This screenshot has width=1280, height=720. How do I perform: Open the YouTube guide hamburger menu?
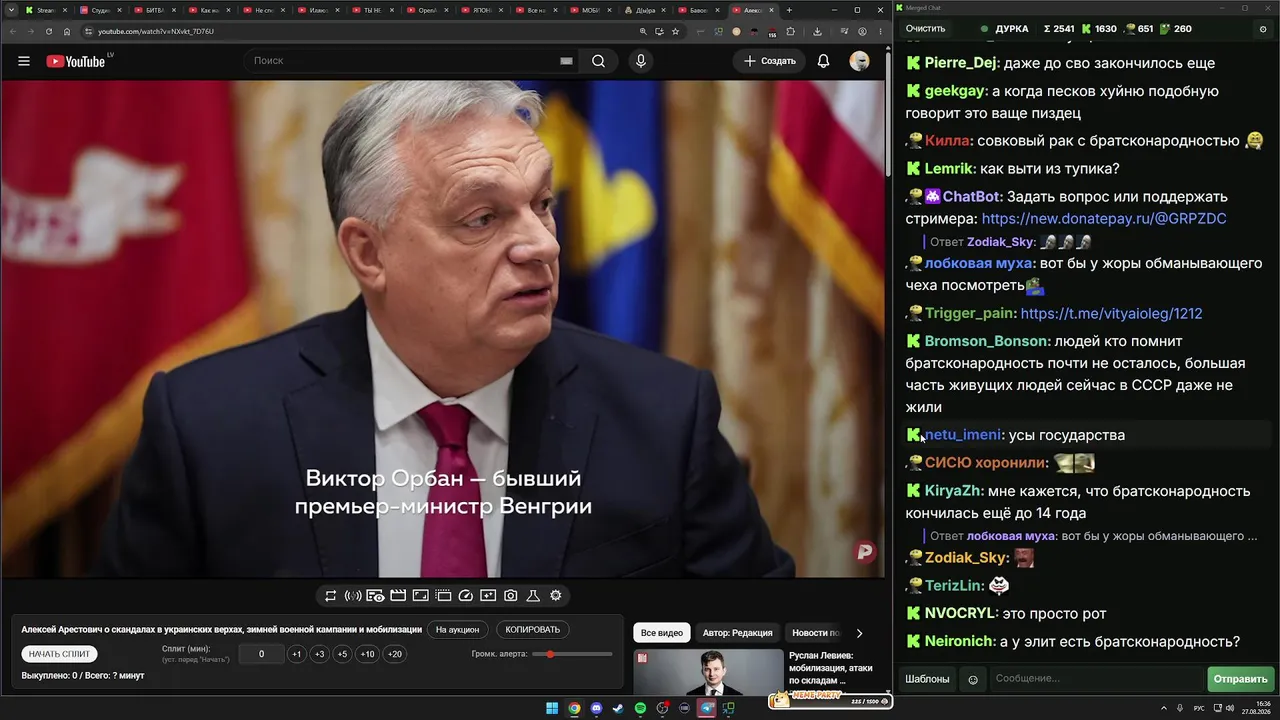[24, 61]
